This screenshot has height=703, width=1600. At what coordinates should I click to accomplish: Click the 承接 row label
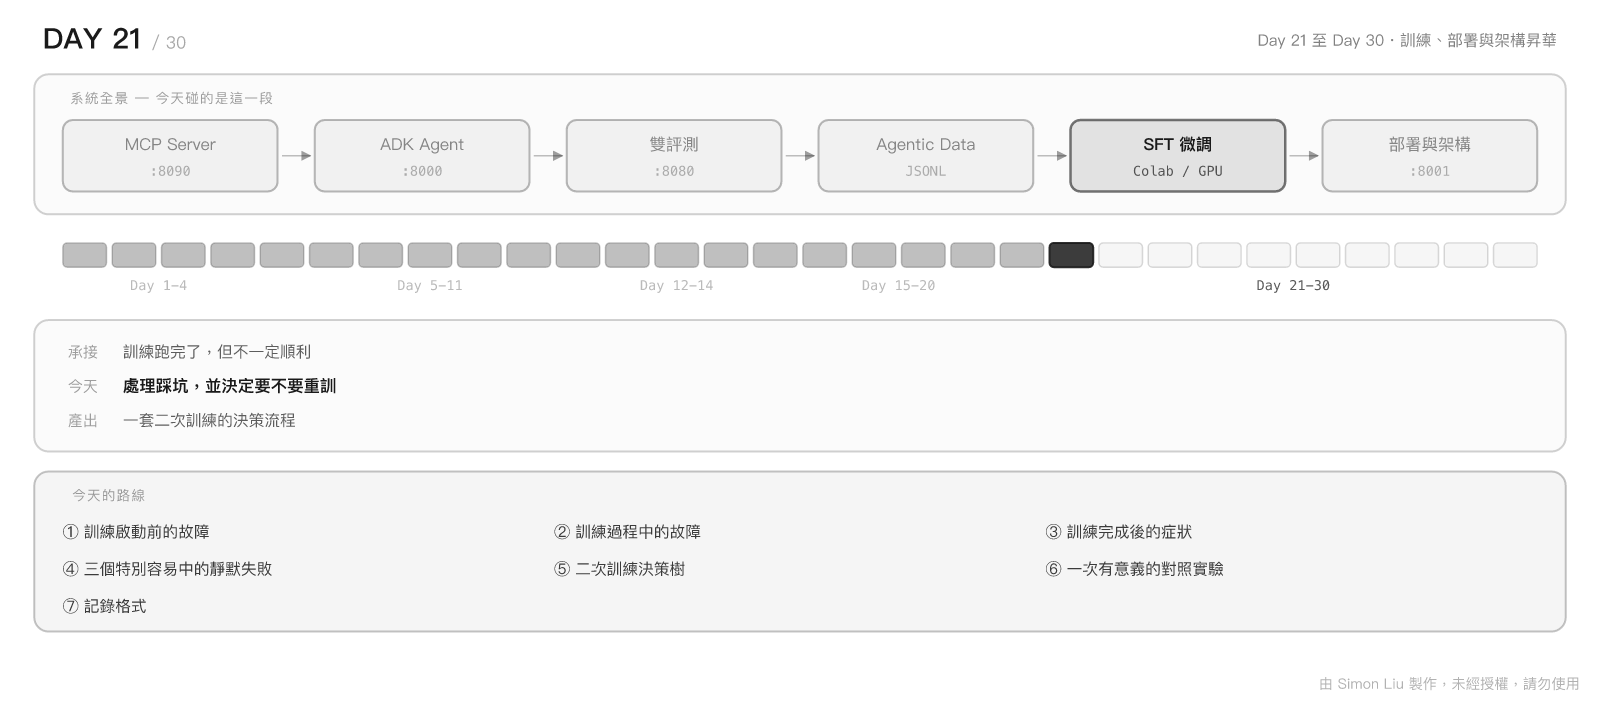pyautogui.click(x=83, y=352)
